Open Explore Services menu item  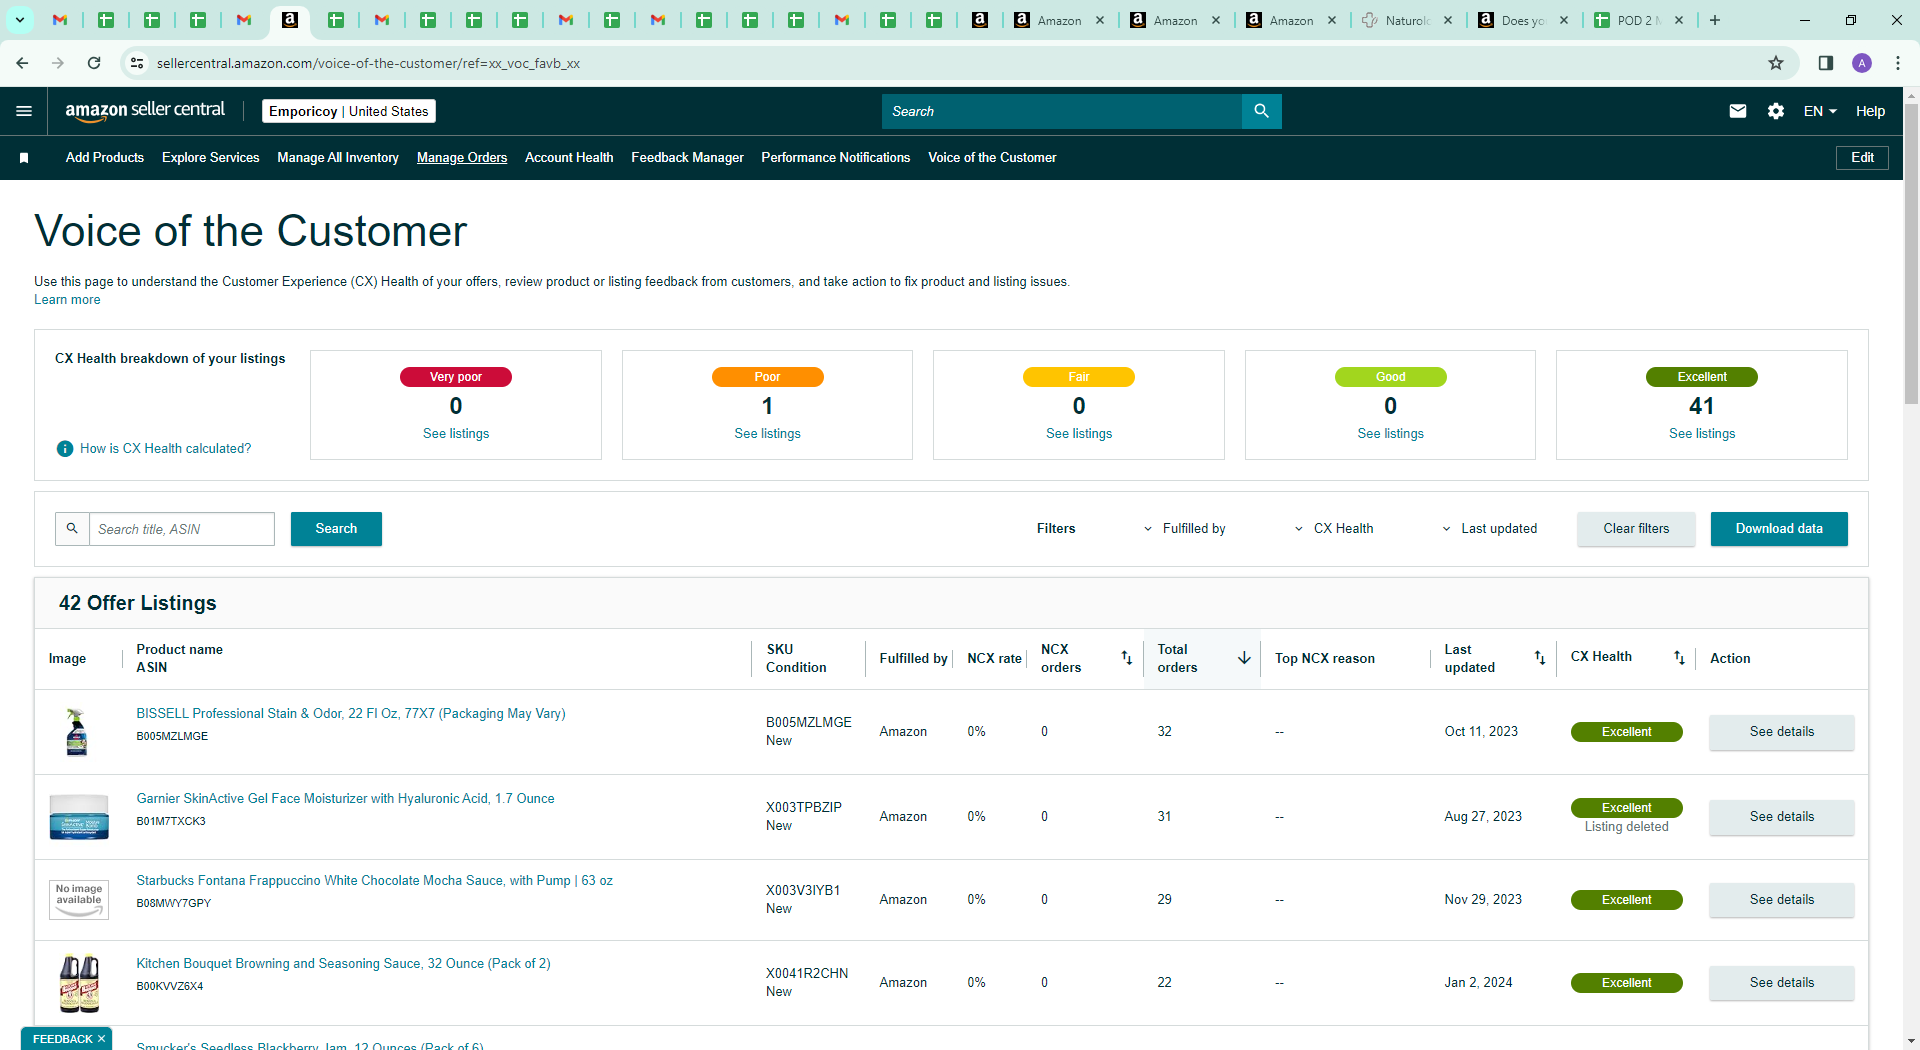coord(211,158)
